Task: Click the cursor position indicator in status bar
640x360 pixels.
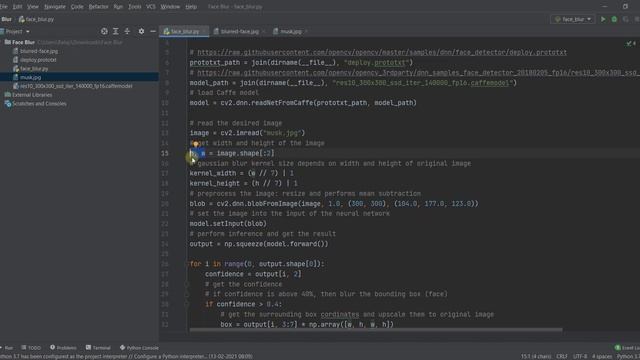Action: click(x=536, y=356)
